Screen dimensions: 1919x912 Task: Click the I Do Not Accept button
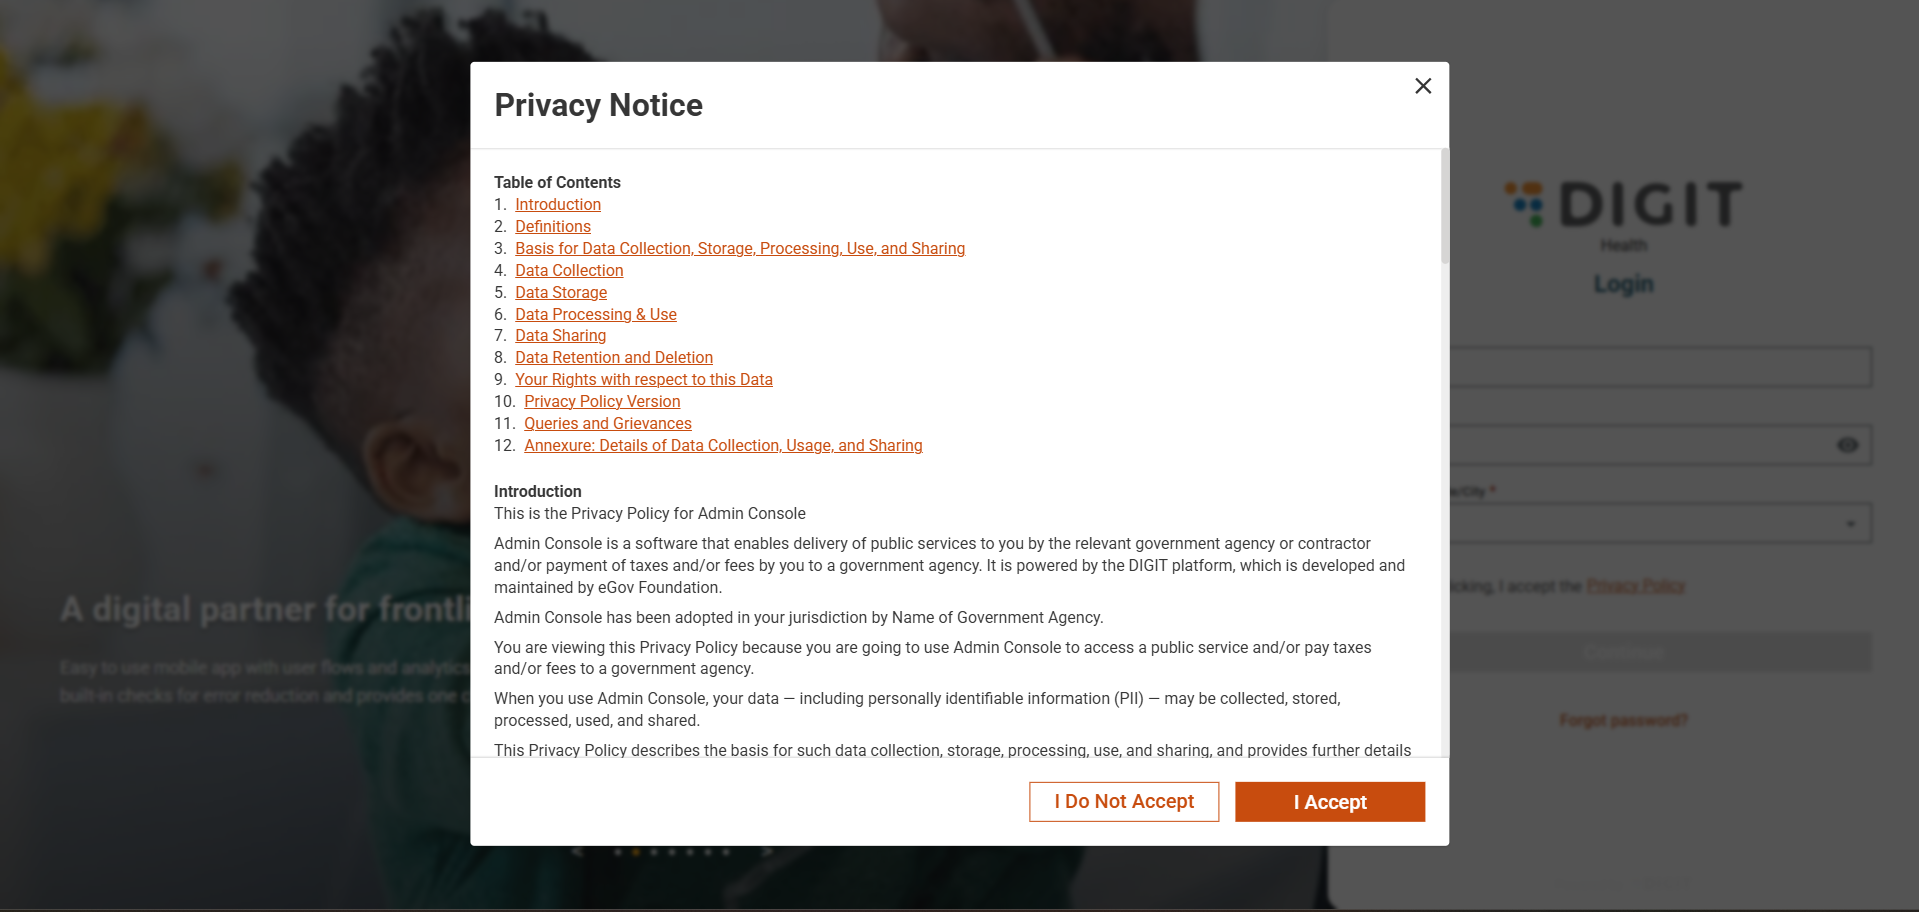[1124, 802]
